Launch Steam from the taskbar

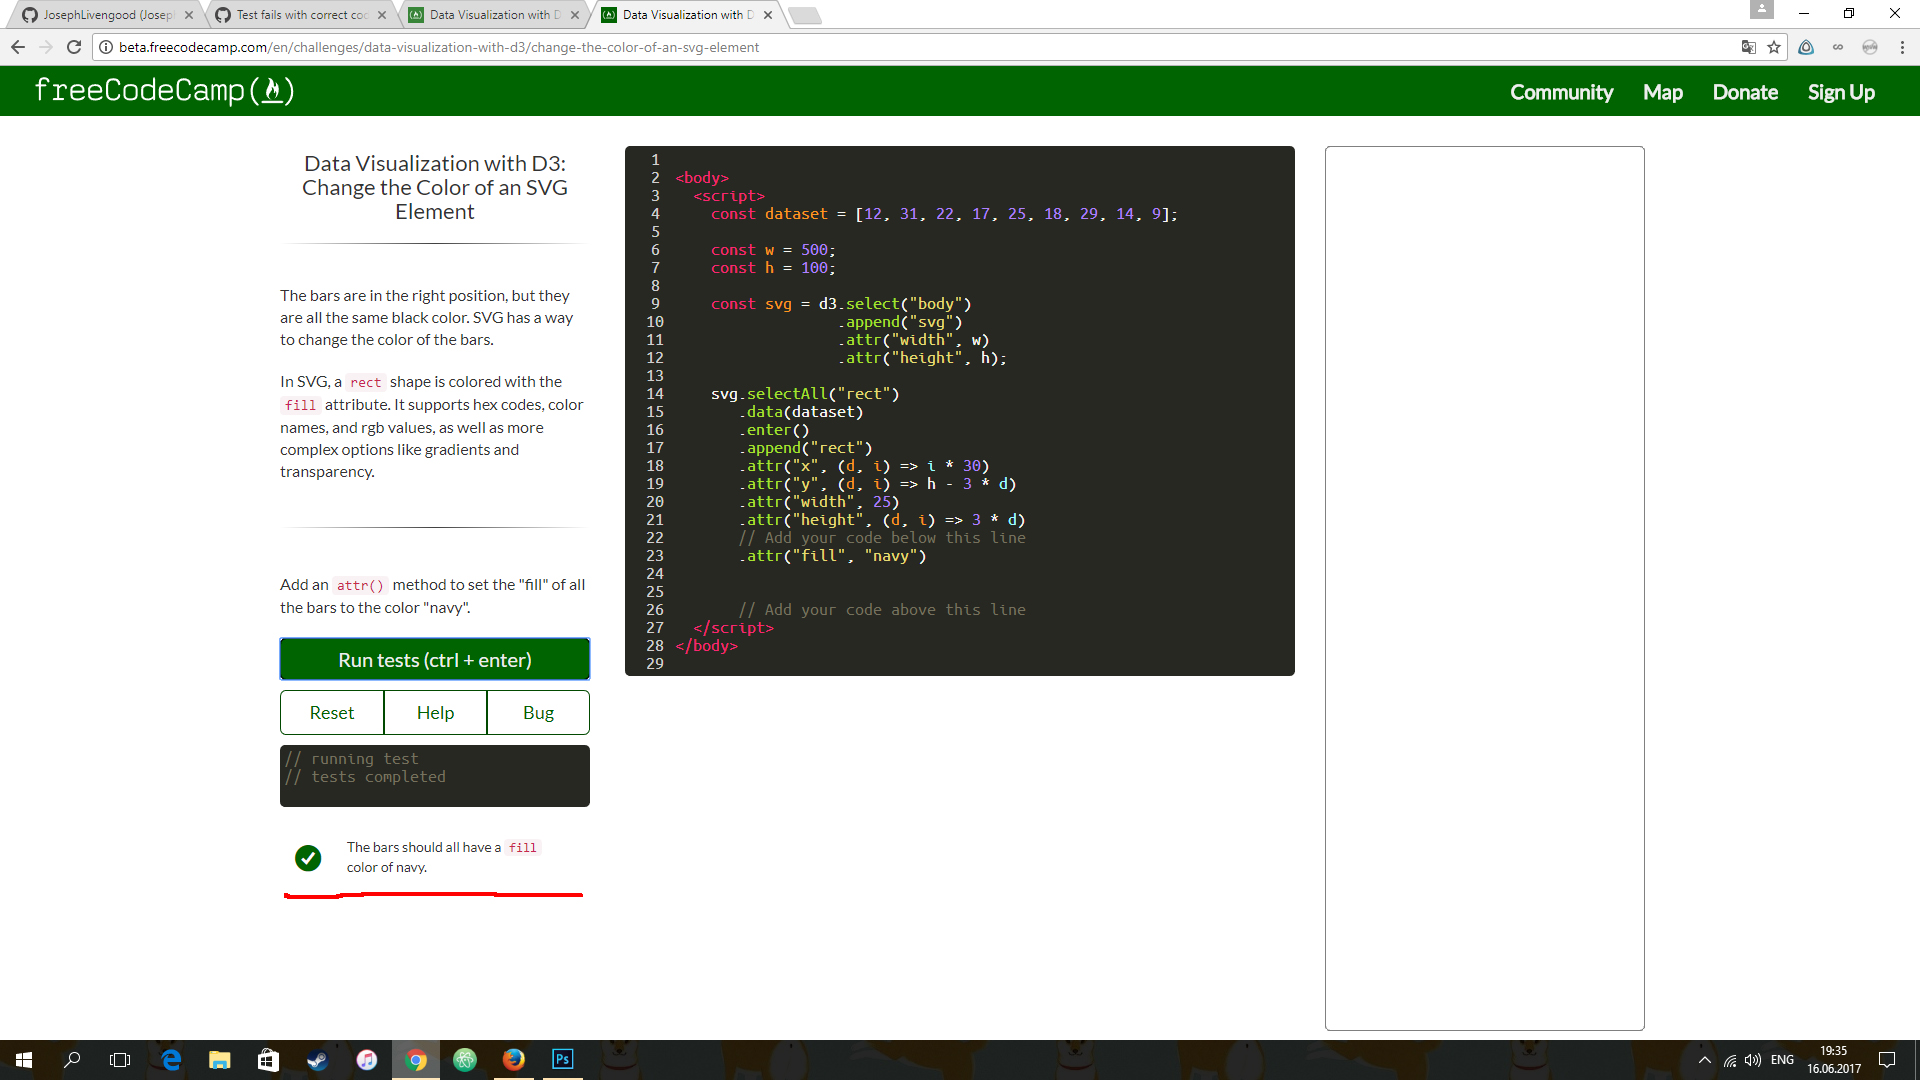coord(318,1059)
